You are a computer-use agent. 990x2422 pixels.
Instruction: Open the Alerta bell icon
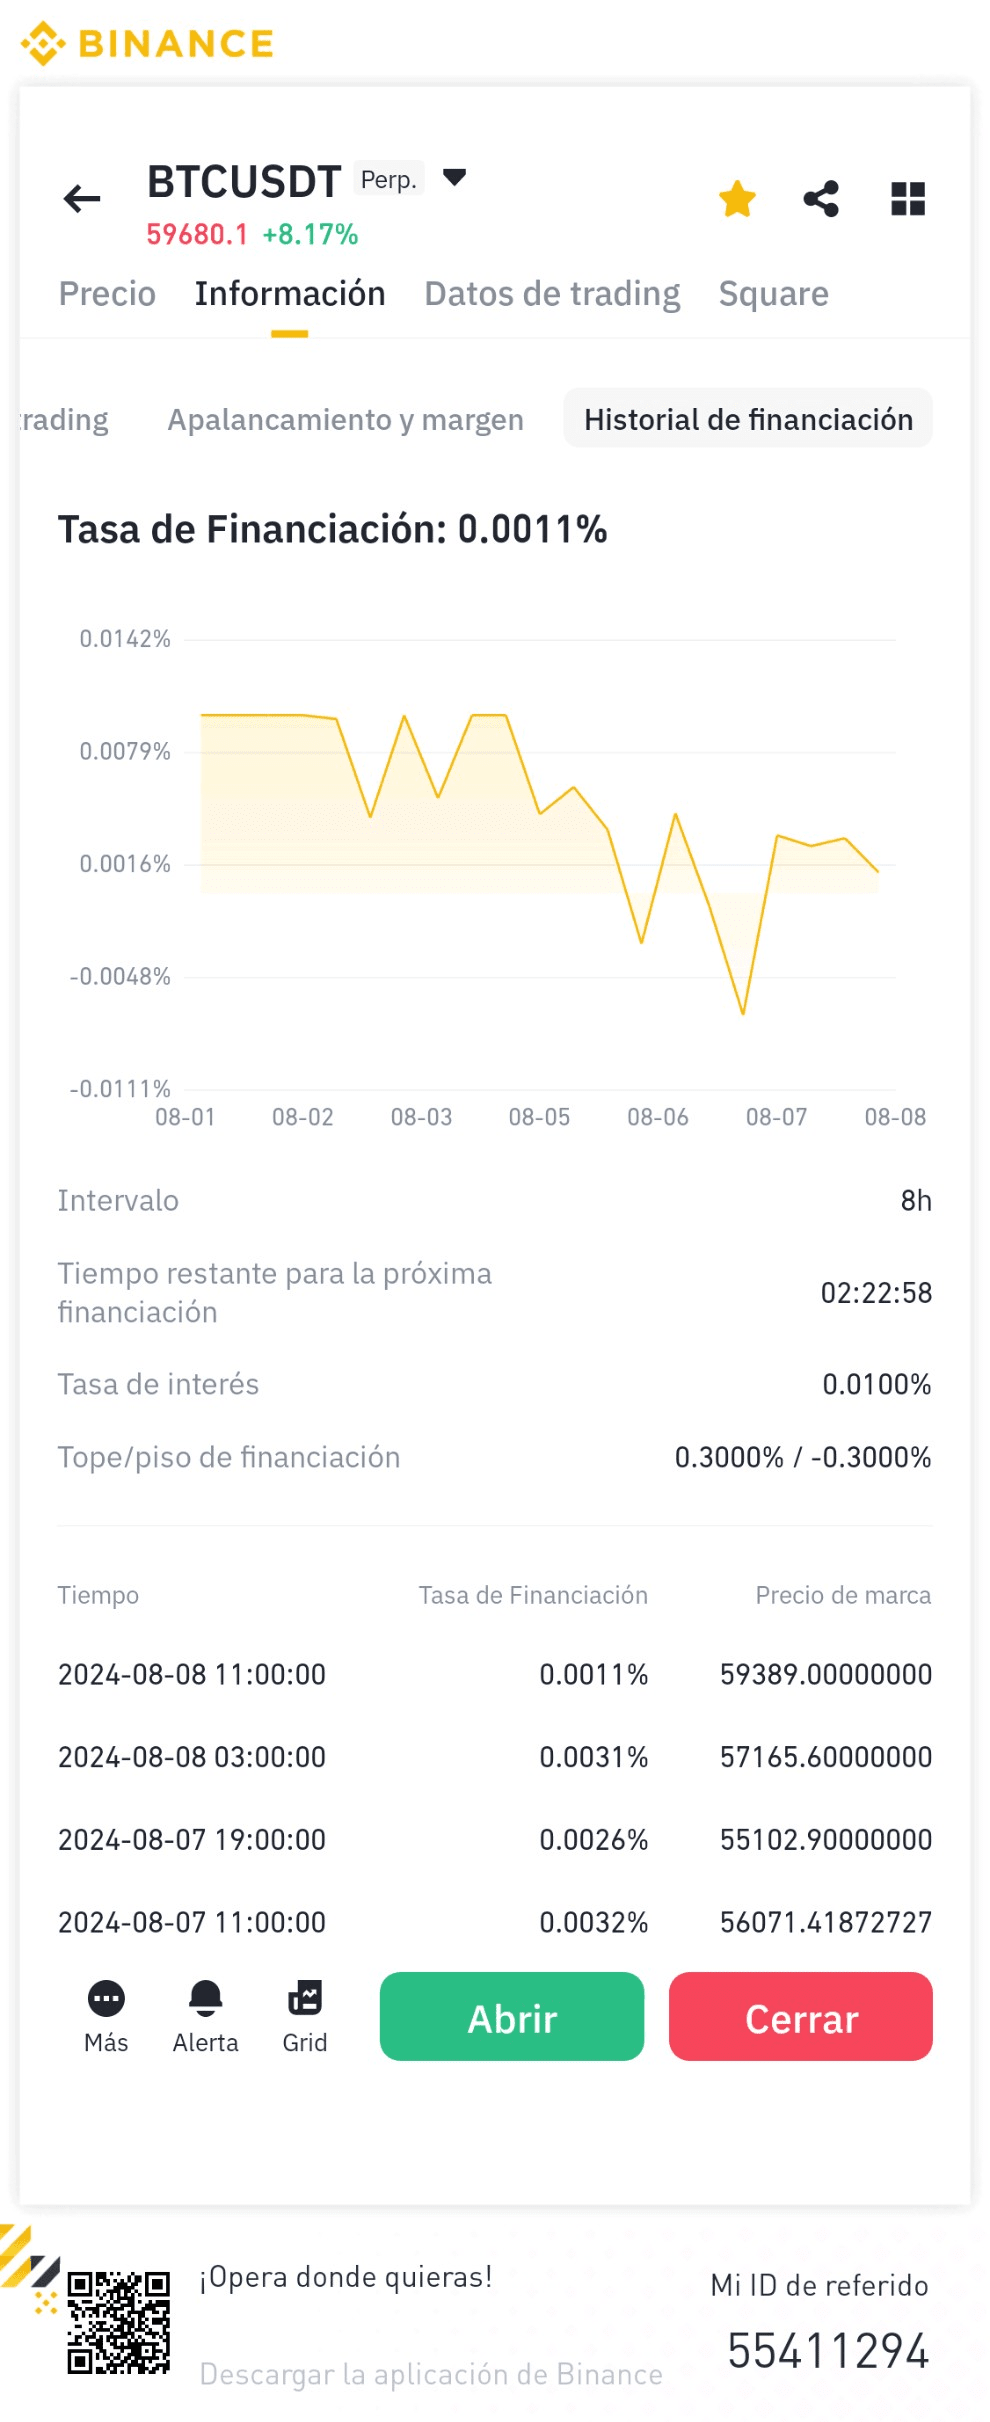[x=205, y=1999]
